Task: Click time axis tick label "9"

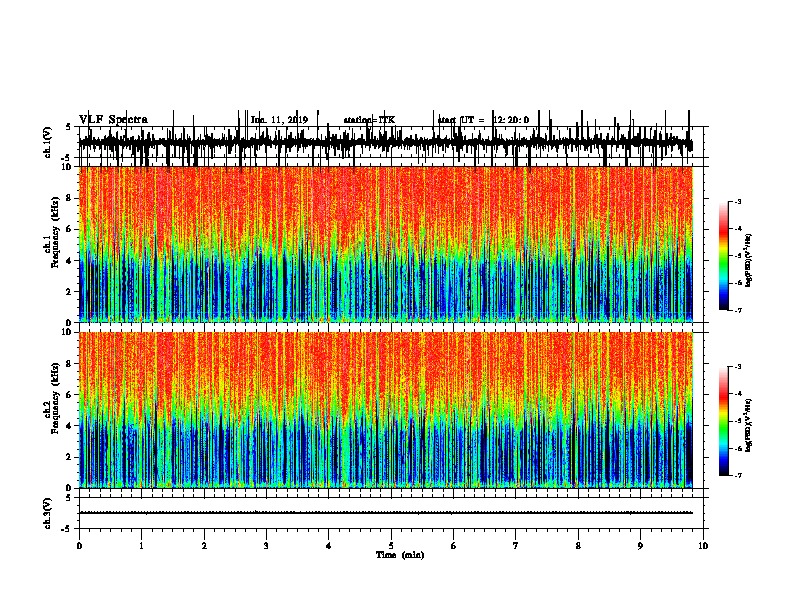Action: pyautogui.click(x=640, y=546)
